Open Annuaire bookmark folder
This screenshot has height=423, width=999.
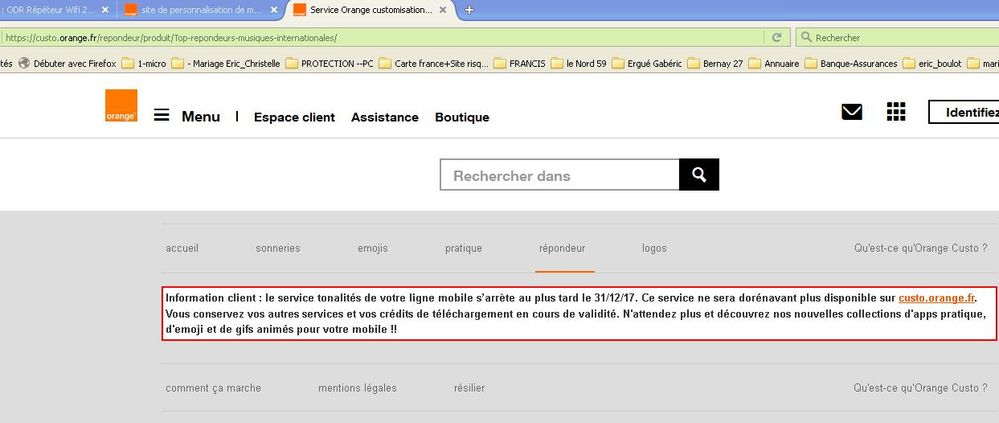coord(773,64)
